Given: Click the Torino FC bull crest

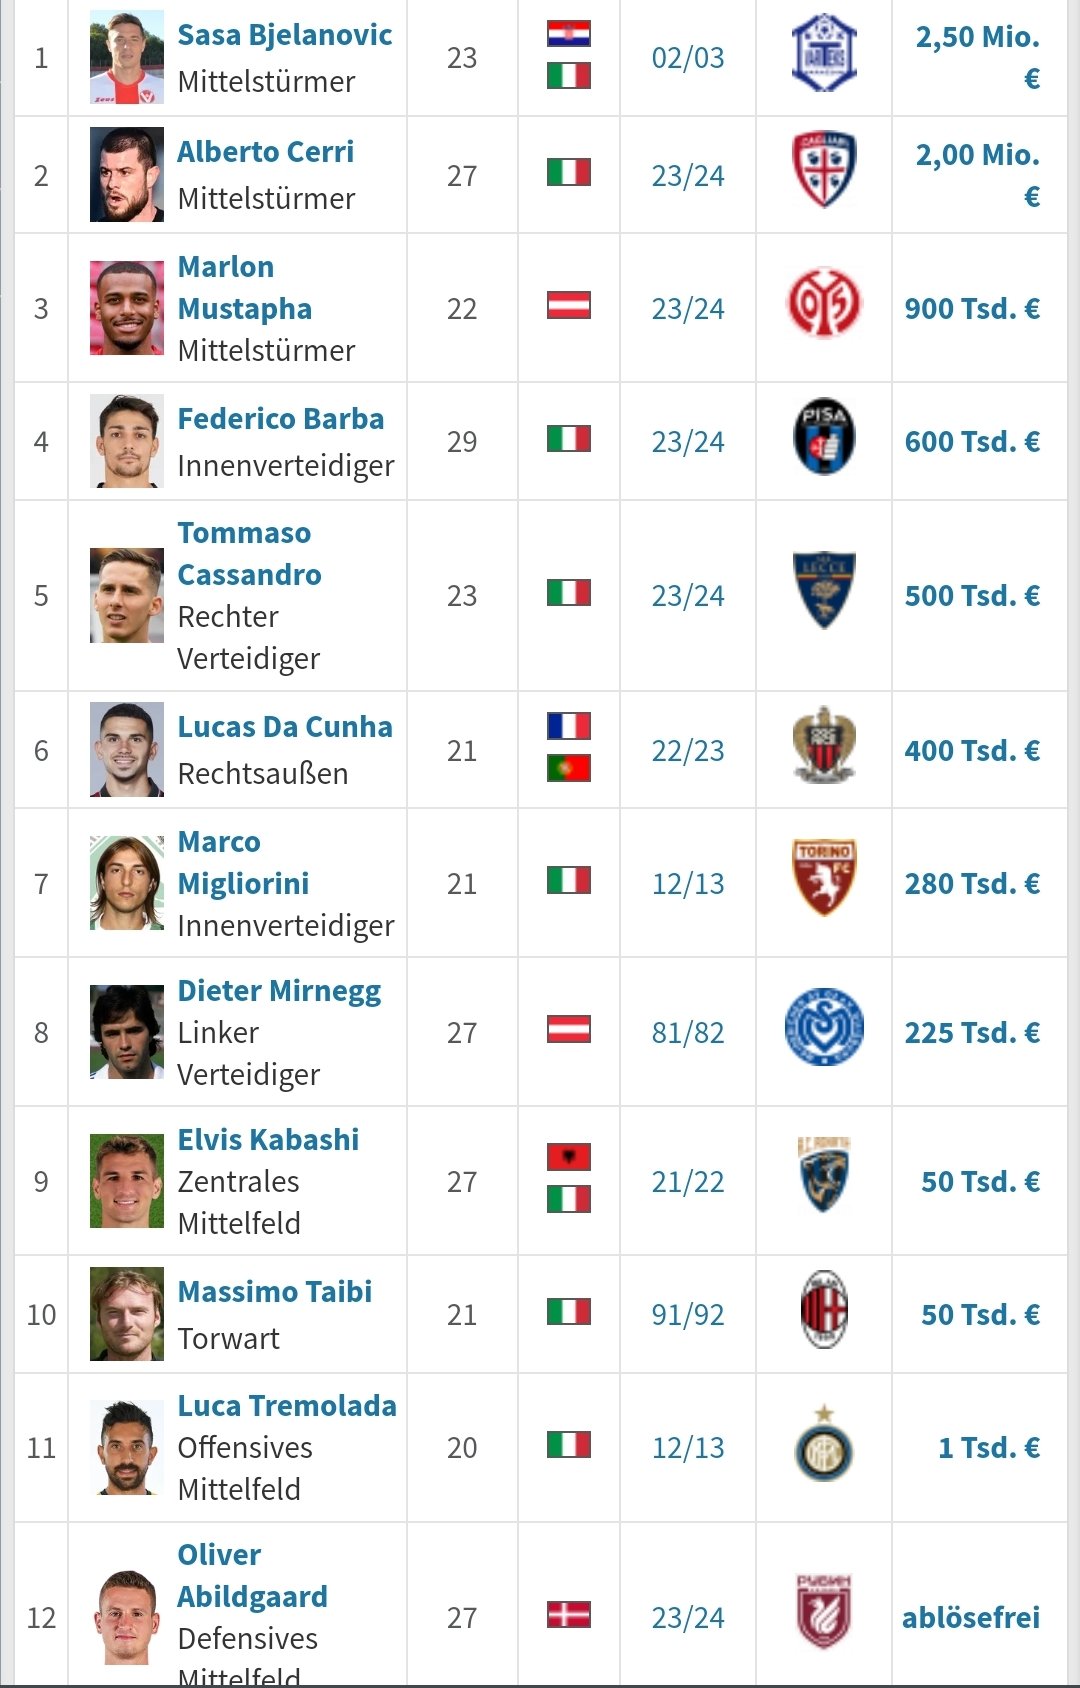Looking at the screenshot, I should pos(824,878).
